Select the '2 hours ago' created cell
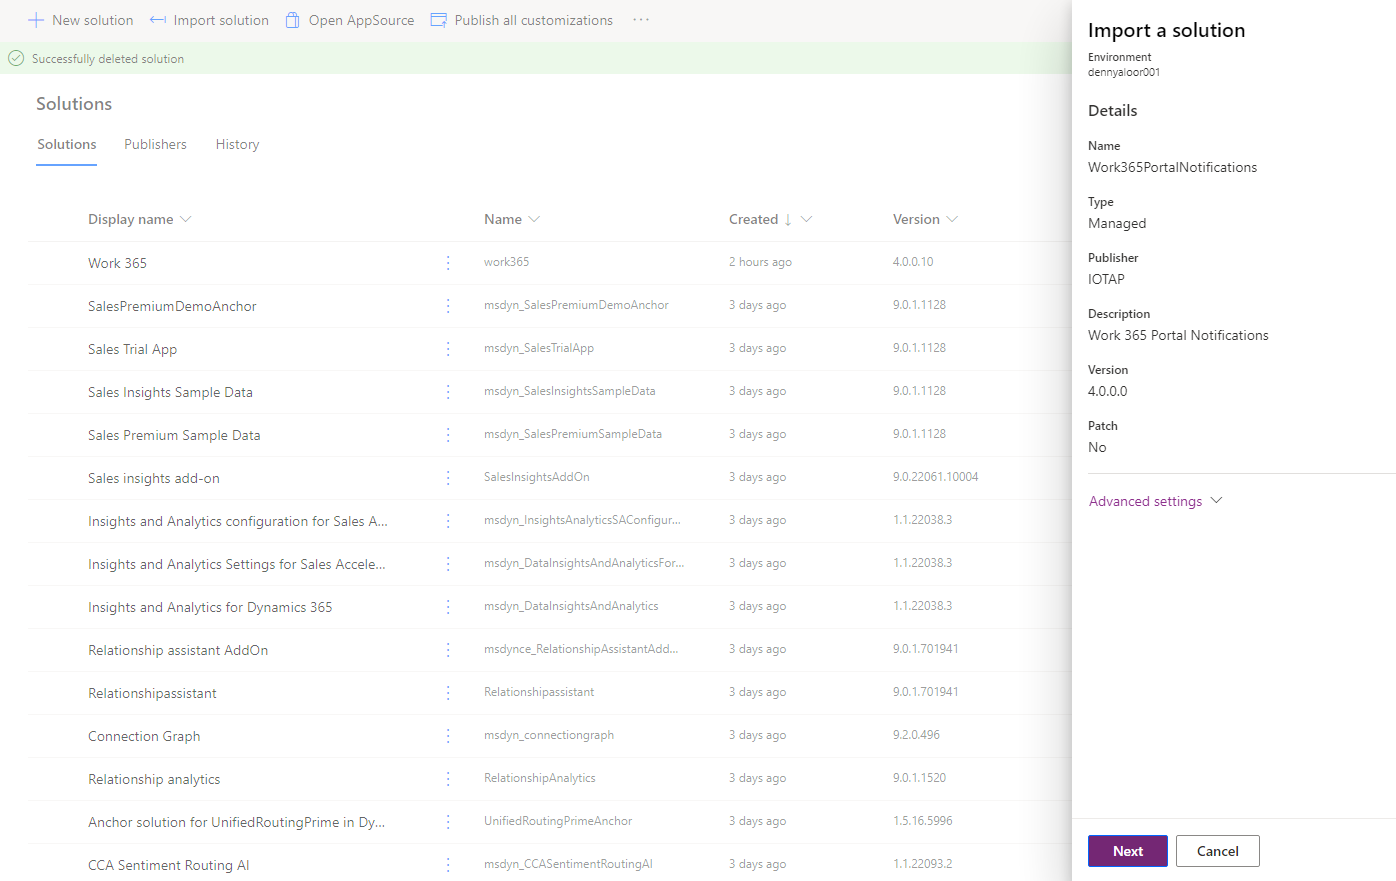 pos(760,262)
